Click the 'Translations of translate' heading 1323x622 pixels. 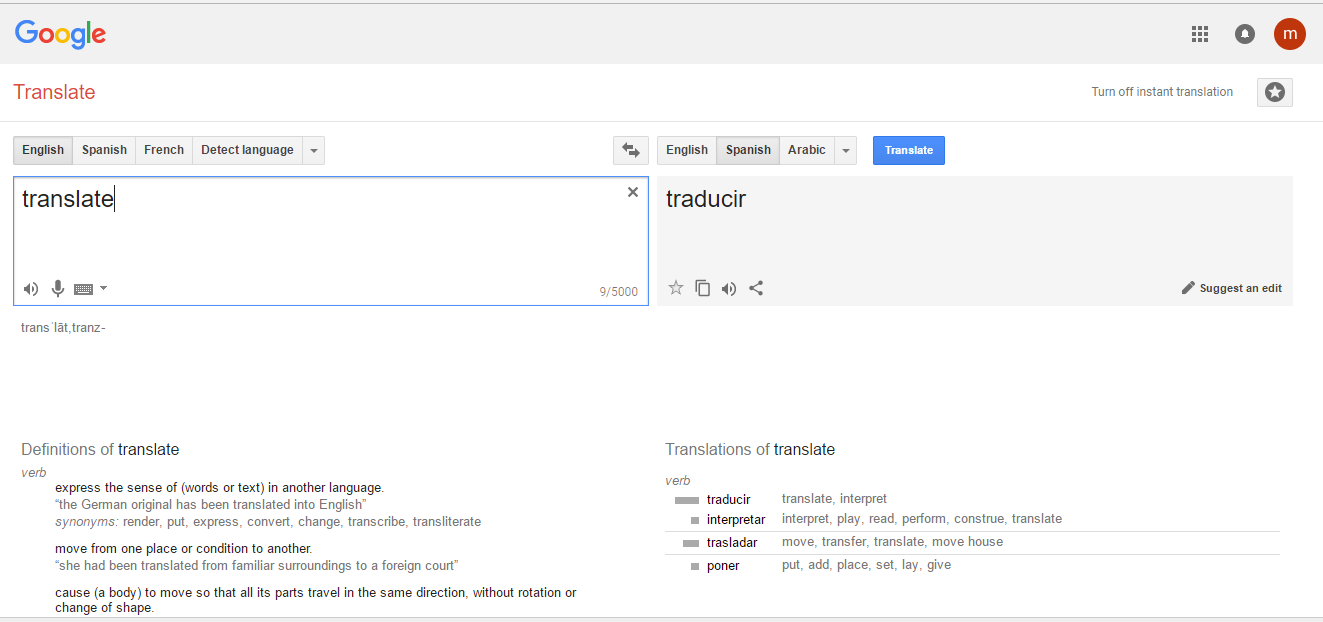750,449
